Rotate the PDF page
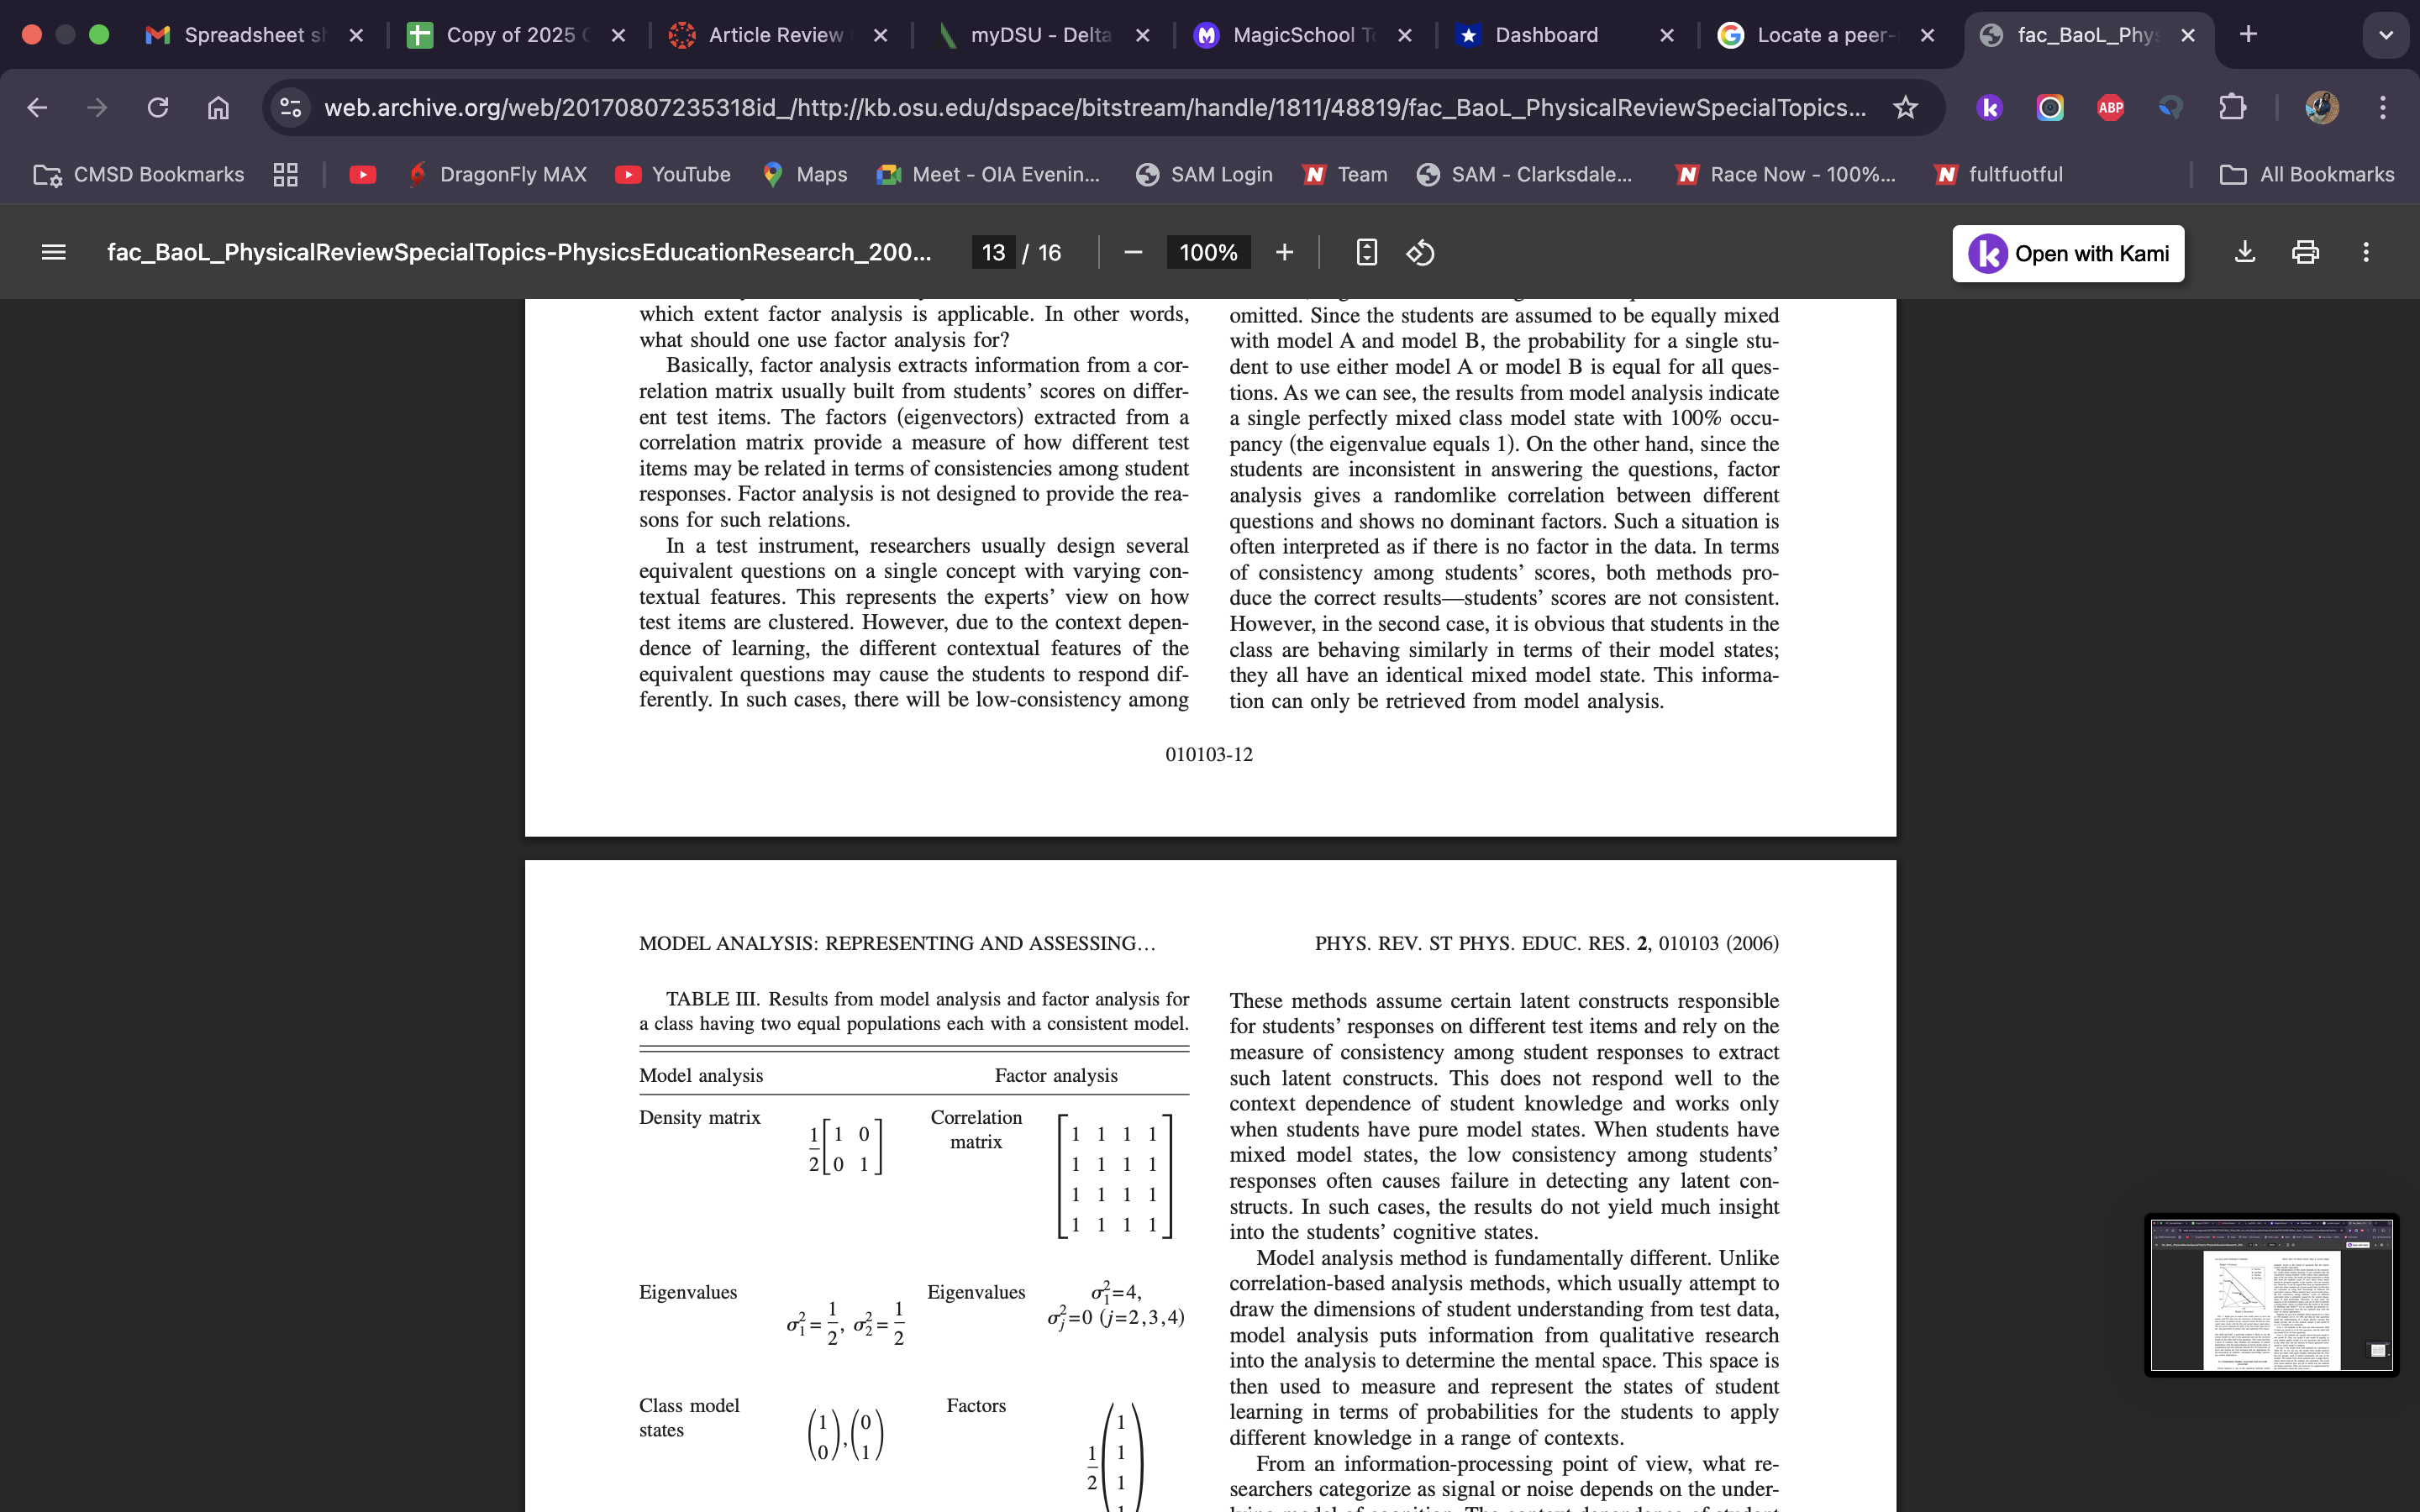 (1420, 252)
